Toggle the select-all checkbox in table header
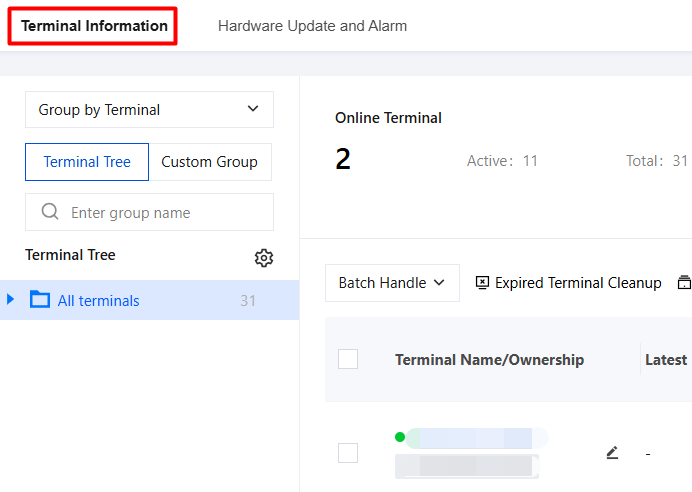Screen dimensions: 692x492 (x=348, y=359)
